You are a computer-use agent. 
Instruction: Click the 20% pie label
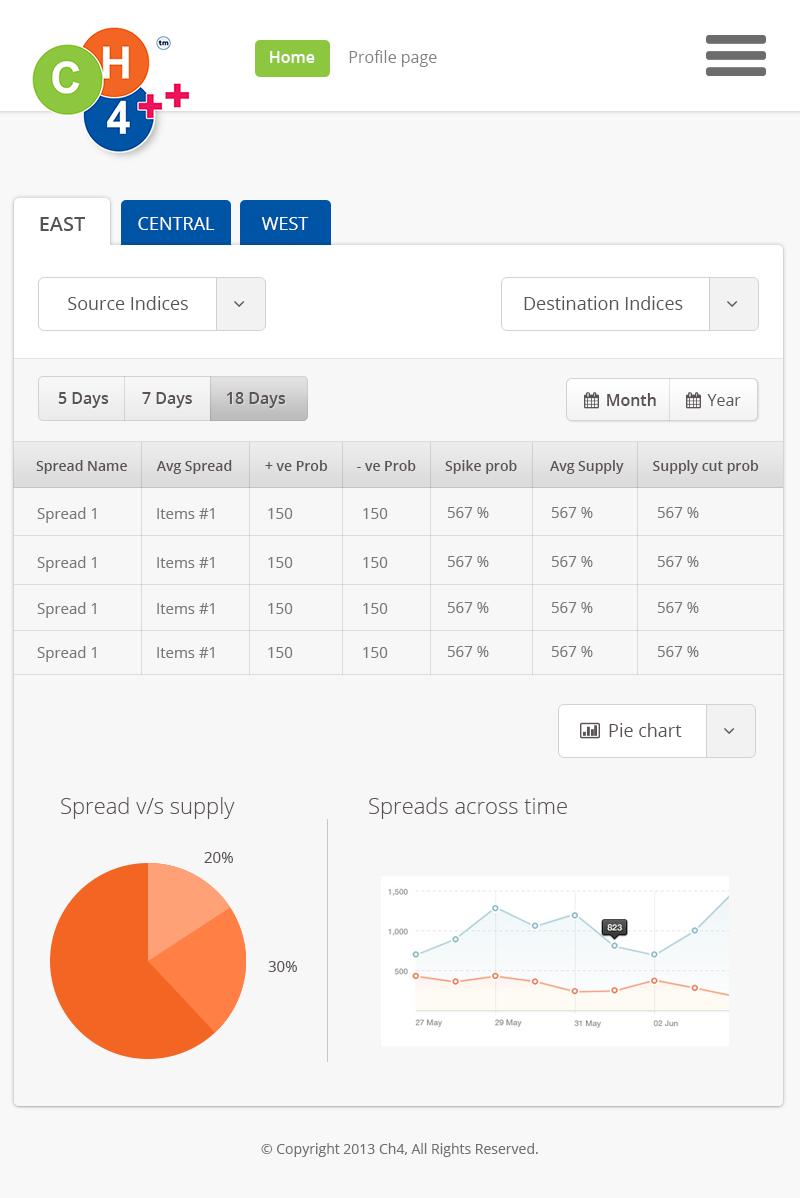coord(219,858)
